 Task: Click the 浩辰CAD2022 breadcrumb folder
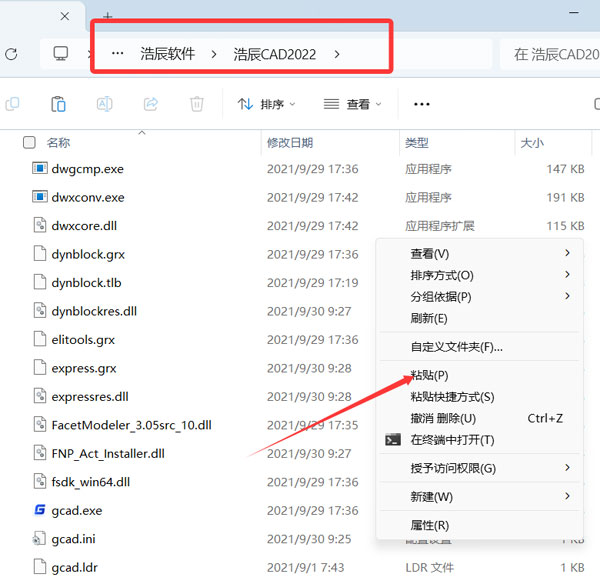tap(275, 54)
